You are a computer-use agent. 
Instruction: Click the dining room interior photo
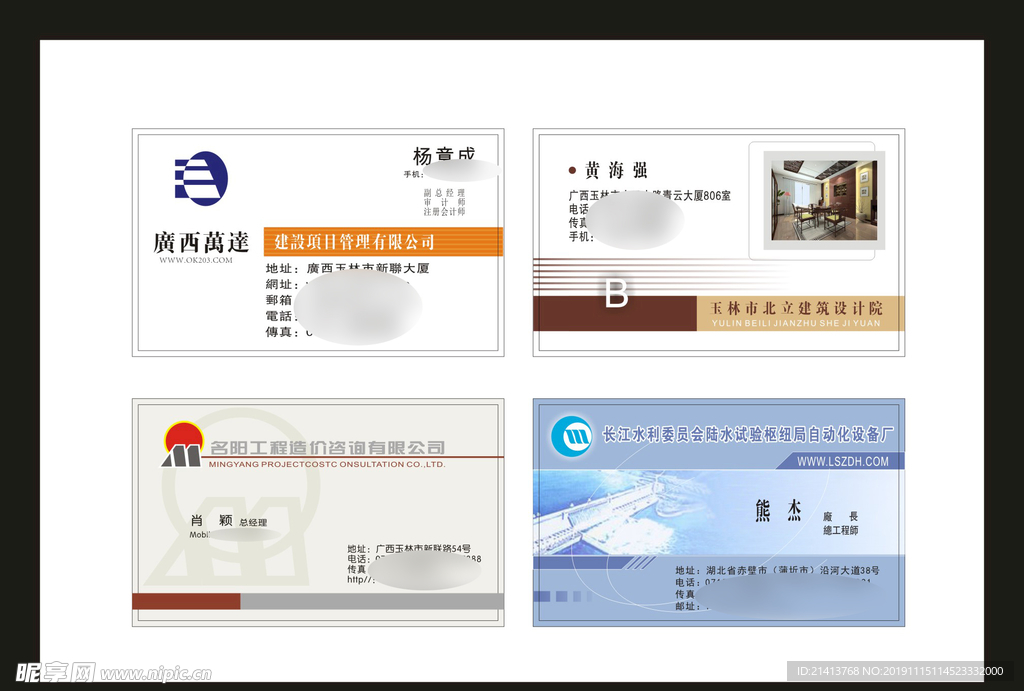click(820, 200)
